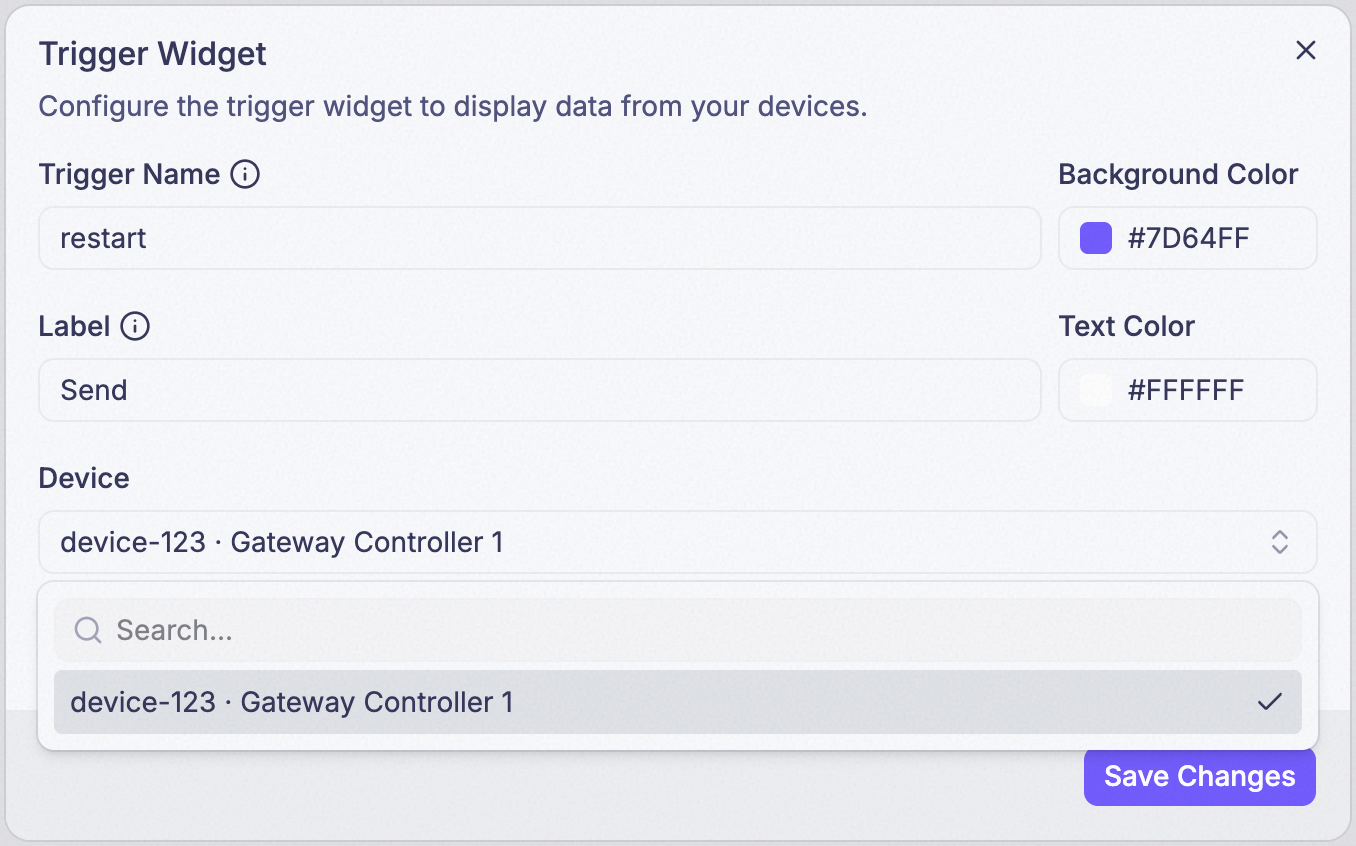Click the Background Color label

point(1178,174)
